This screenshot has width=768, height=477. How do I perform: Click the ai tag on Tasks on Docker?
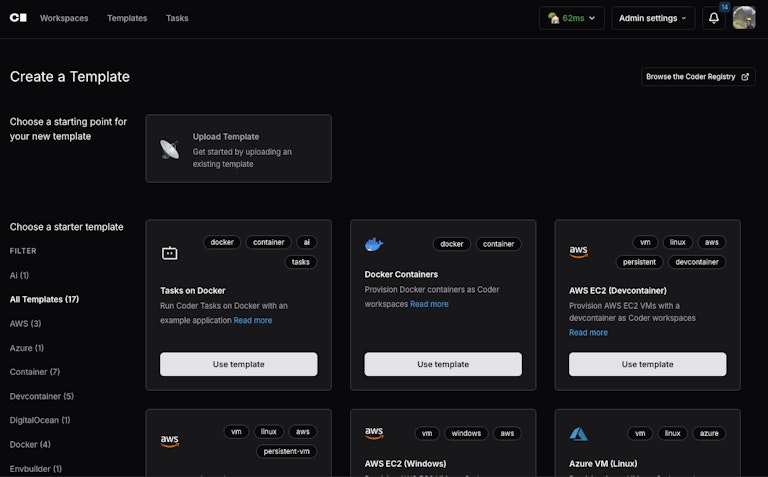coord(307,242)
